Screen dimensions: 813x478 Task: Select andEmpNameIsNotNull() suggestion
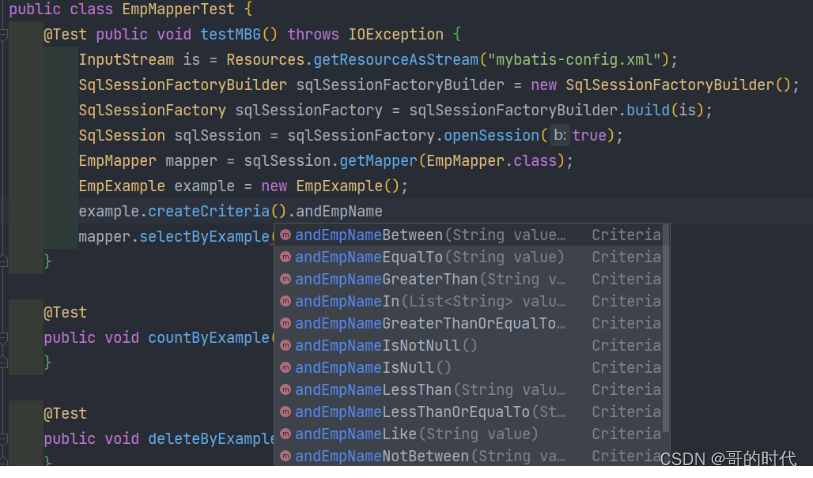[x=471, y=346]
